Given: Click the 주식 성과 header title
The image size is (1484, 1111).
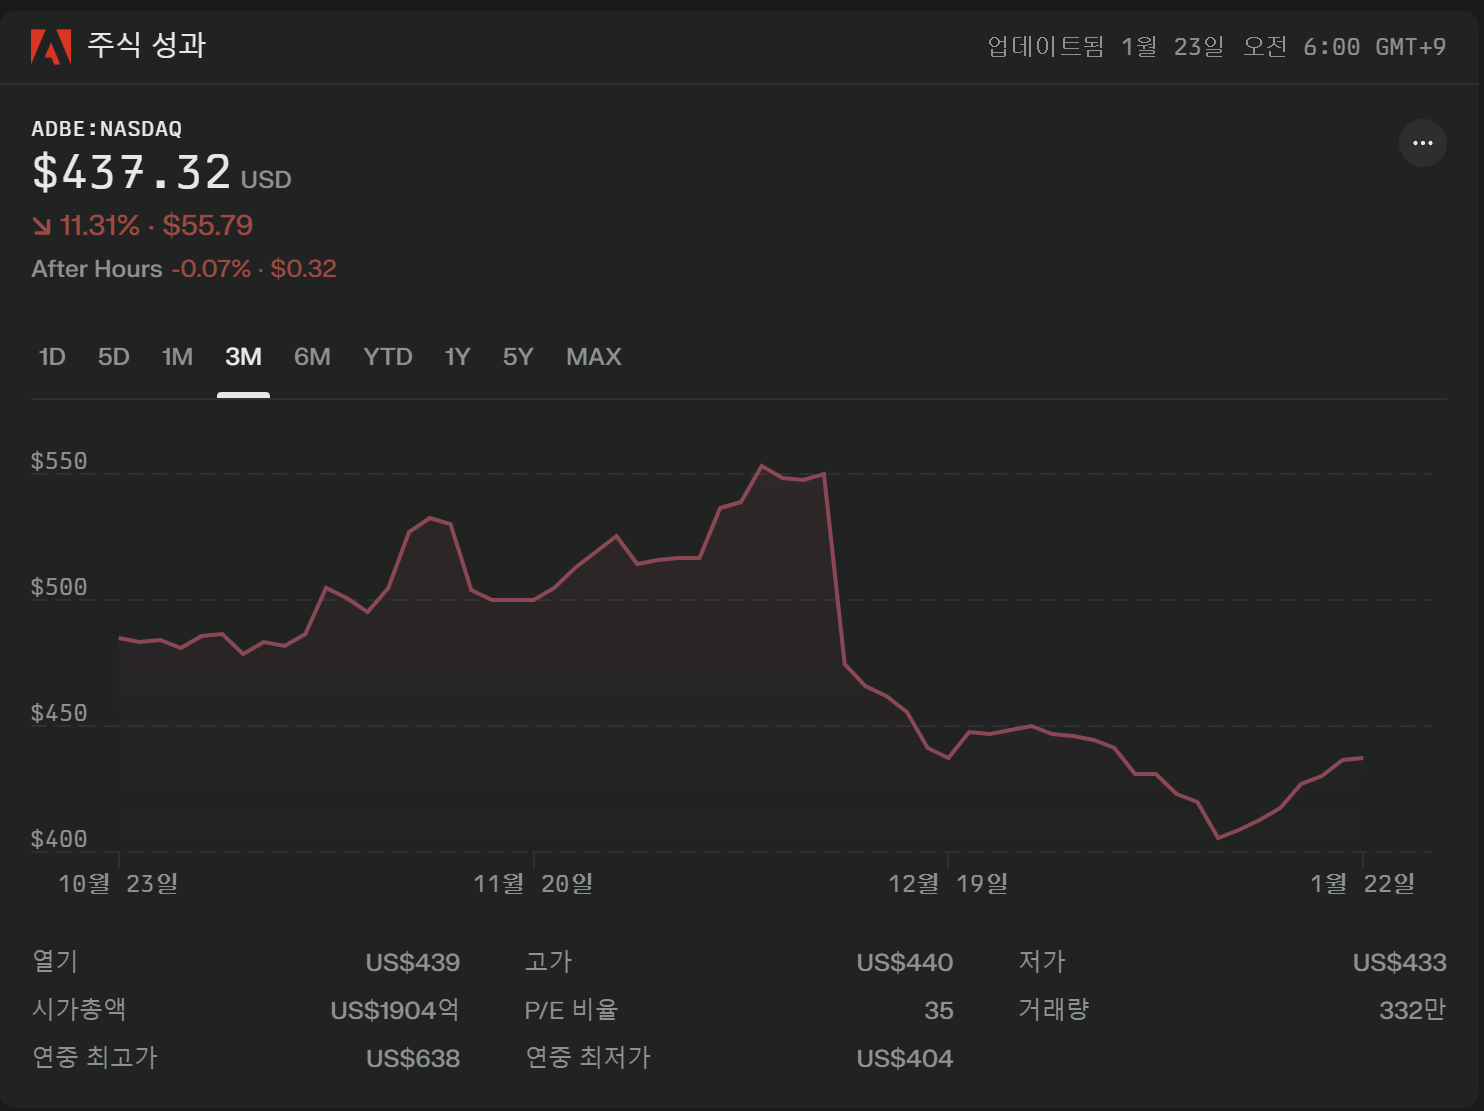Looking at the screenshot, I should click(147, 45).
